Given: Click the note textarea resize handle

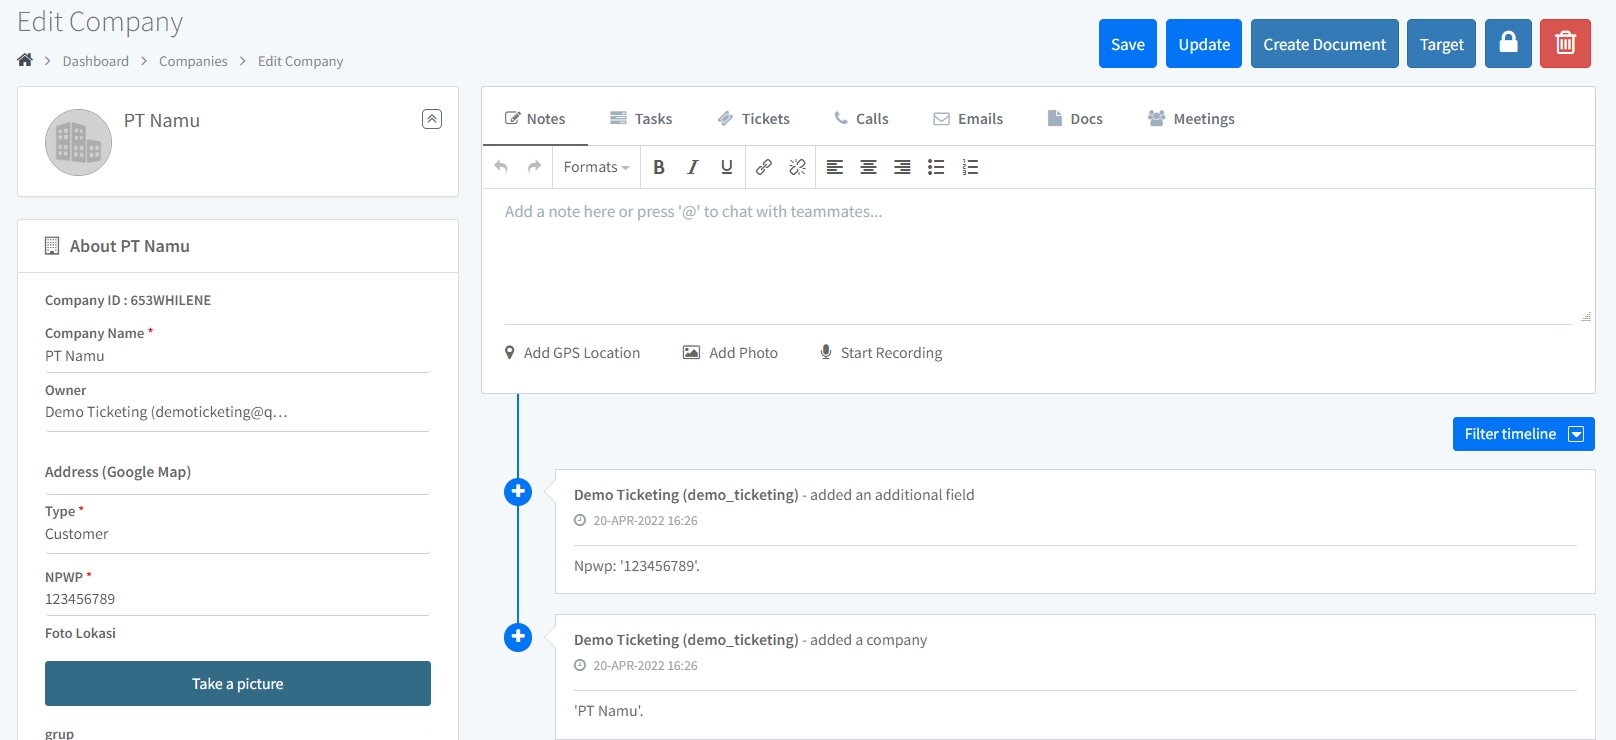Looking at the screenshot, I should pyautogui.click(x=1585, y=316).
